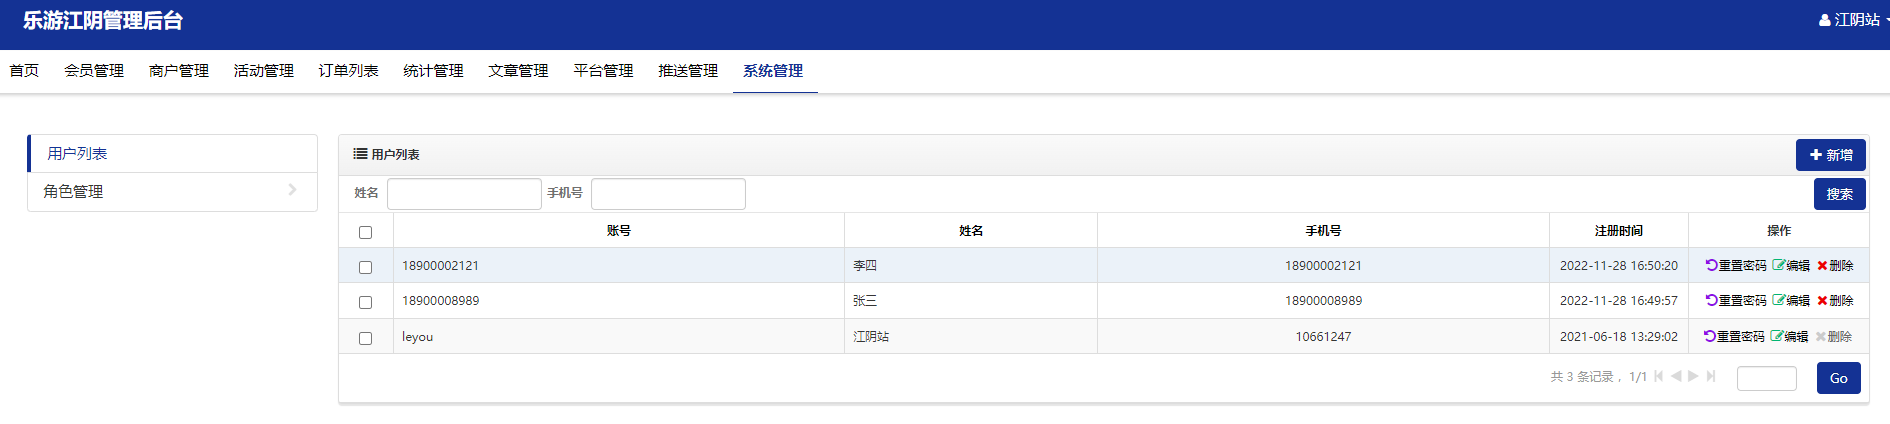Open 文章管理 menu tab
The width and height of the screenshot is (1890, 424).
[x=519, y=71]
